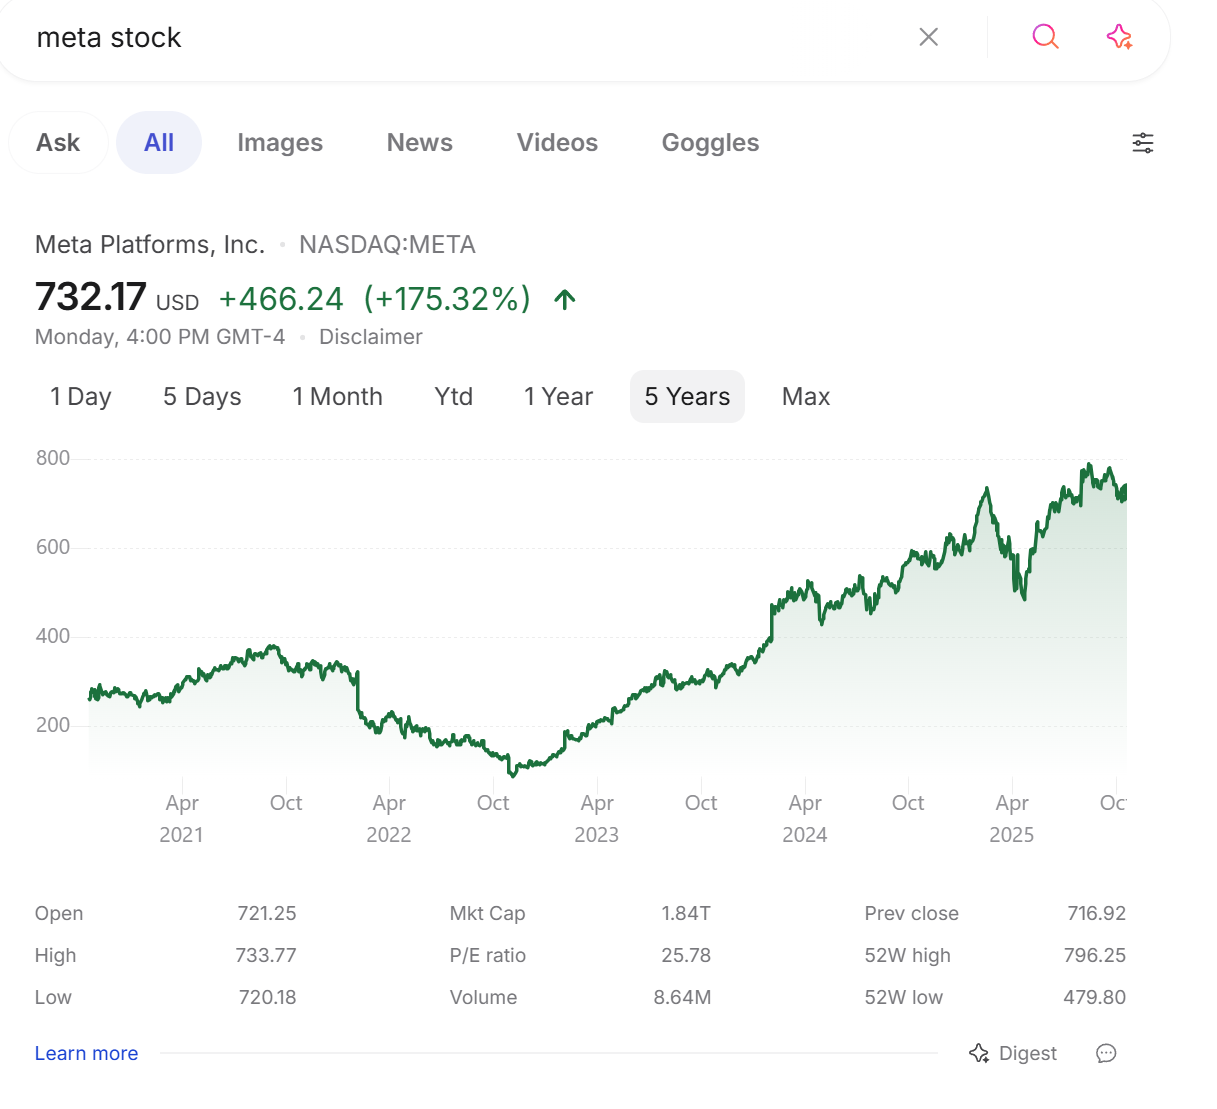Viewport: 1217px width, 1109px height.
Task: Click the 732.17 stock price
Action: point(91,297)
